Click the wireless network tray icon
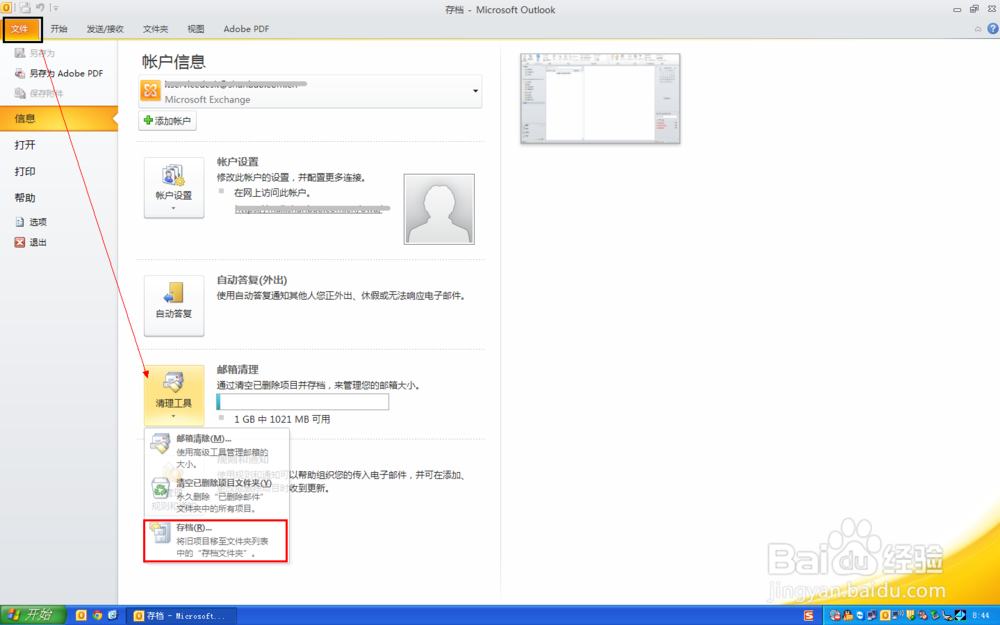1000x625 pixels. click(x=897, y=615)
